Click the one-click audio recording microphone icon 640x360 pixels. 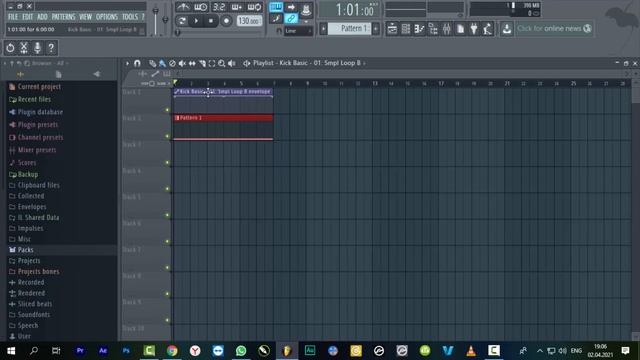[37, 48]
